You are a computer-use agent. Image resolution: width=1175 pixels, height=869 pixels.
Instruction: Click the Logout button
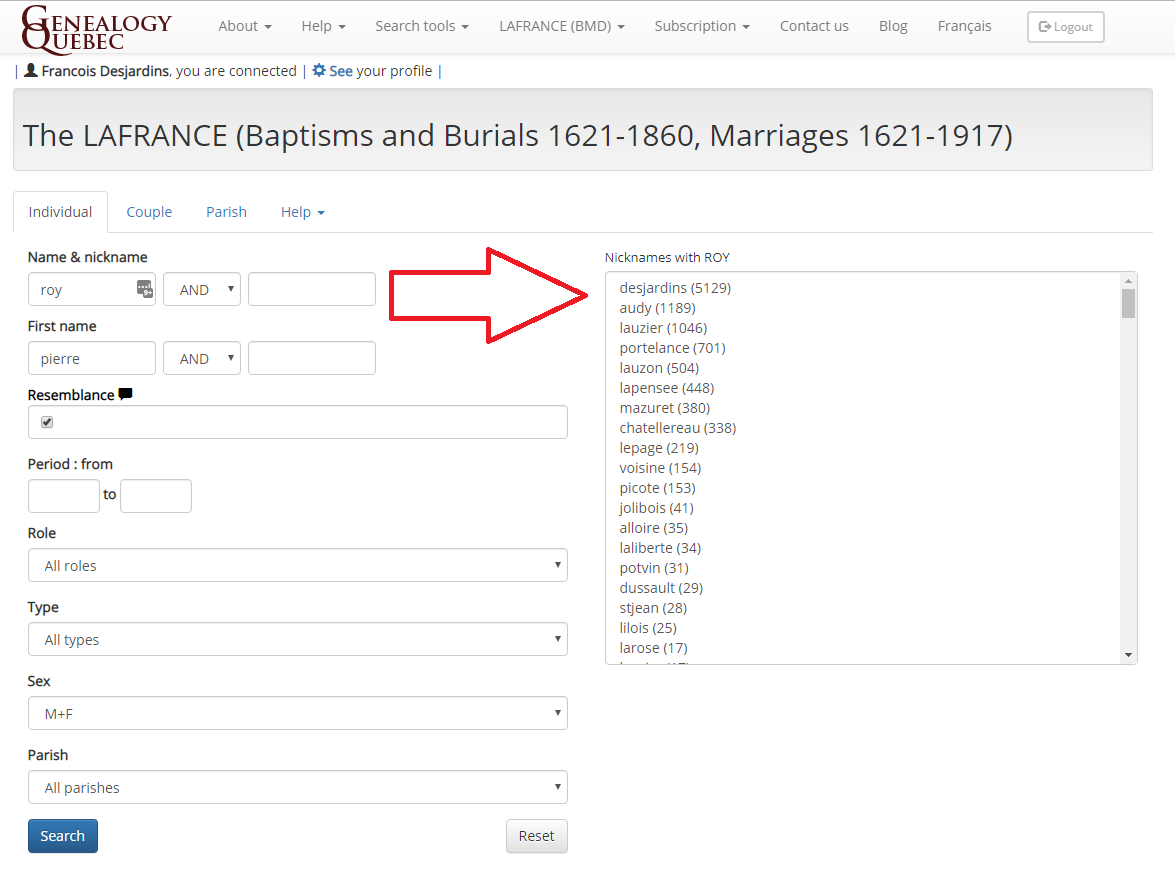pos(1066,27)
